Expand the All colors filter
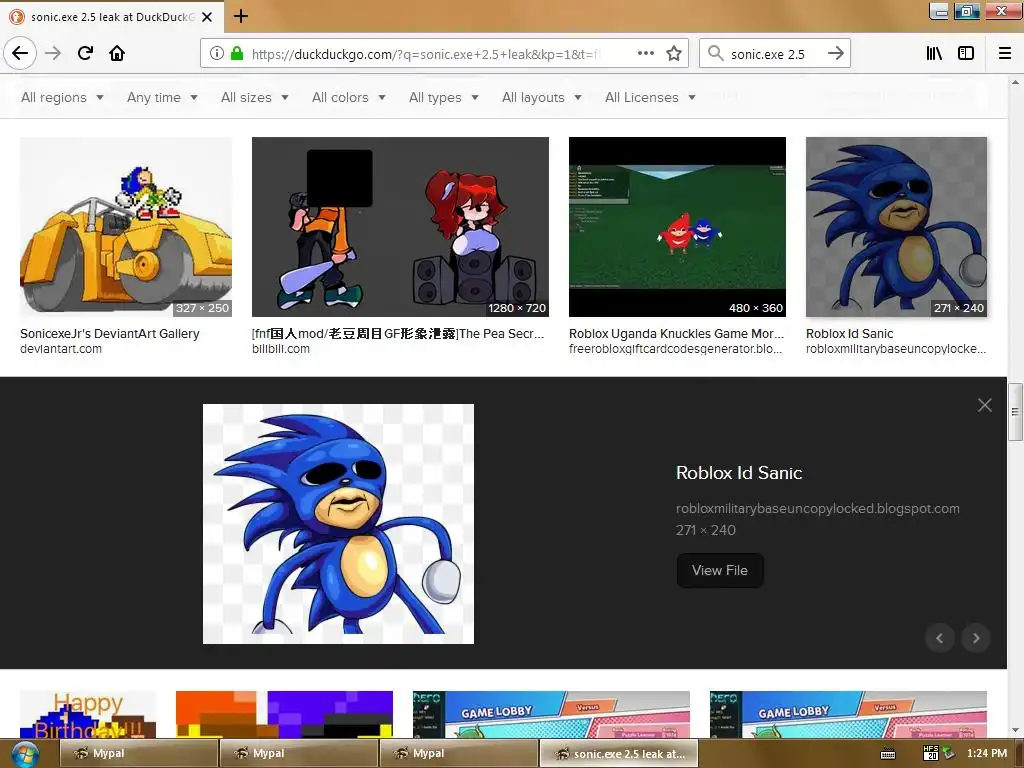The width and height of the screenshot is (1024, 768). (349, 97)
